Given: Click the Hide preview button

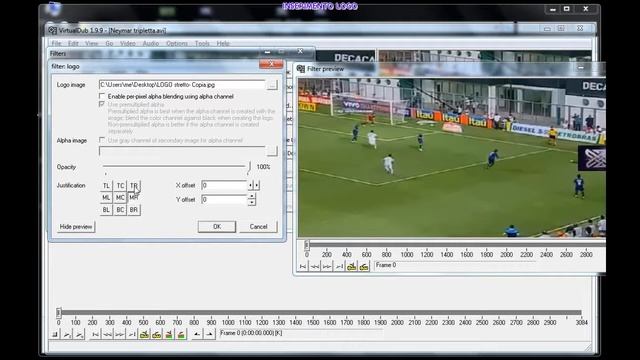Looking at the screenshot, I should (76, 227).
